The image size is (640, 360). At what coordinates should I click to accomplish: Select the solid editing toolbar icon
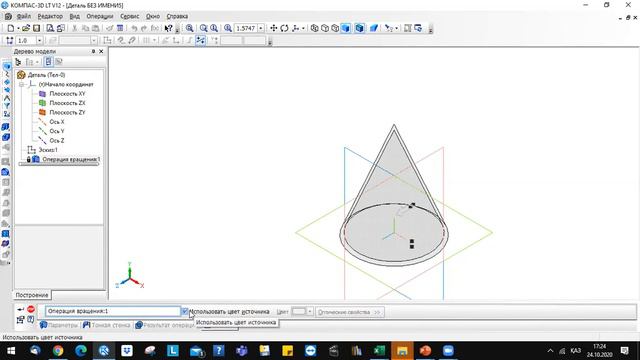pos(6,67)
